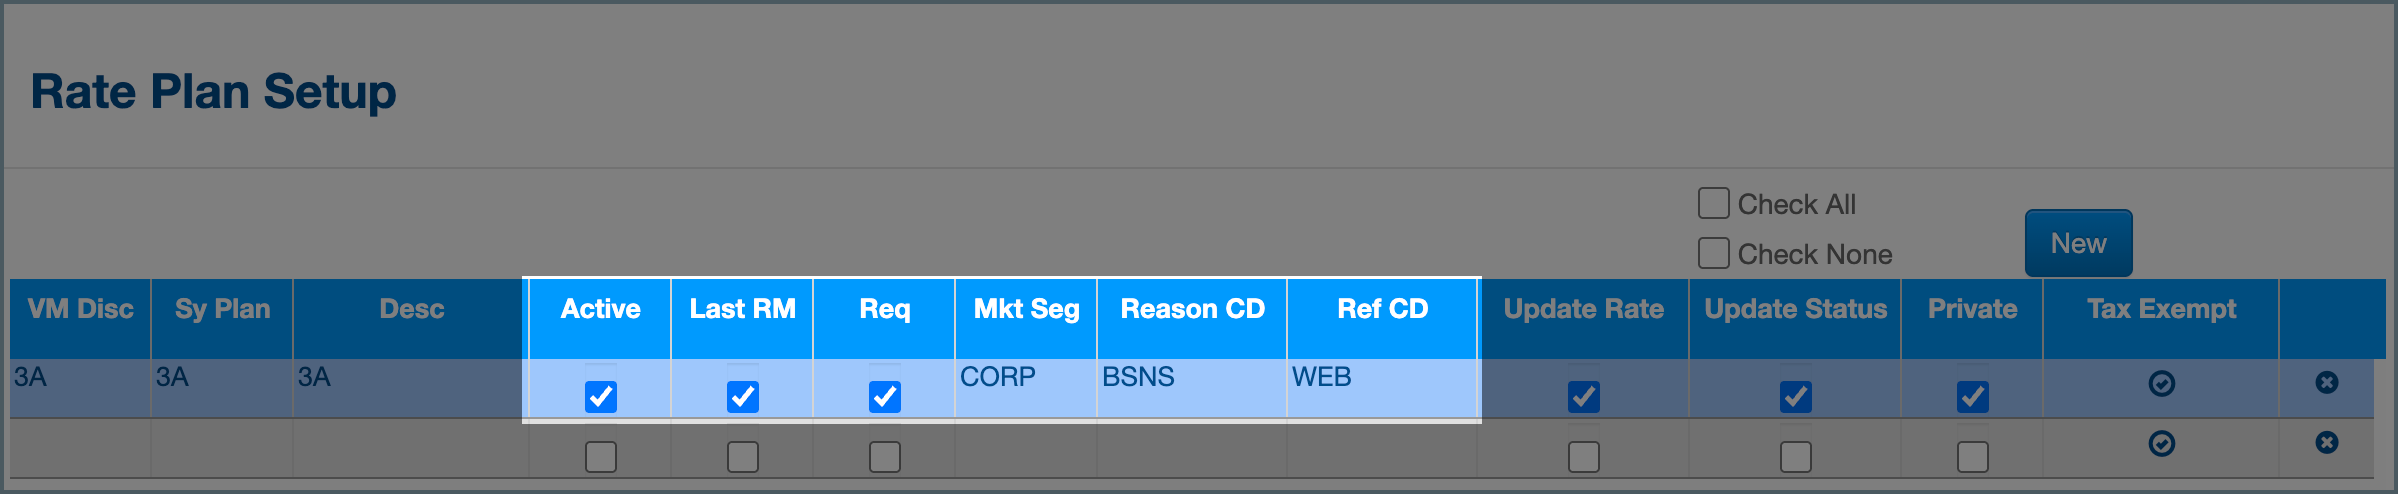Click the Update Rate column header

coord(1584,309)
